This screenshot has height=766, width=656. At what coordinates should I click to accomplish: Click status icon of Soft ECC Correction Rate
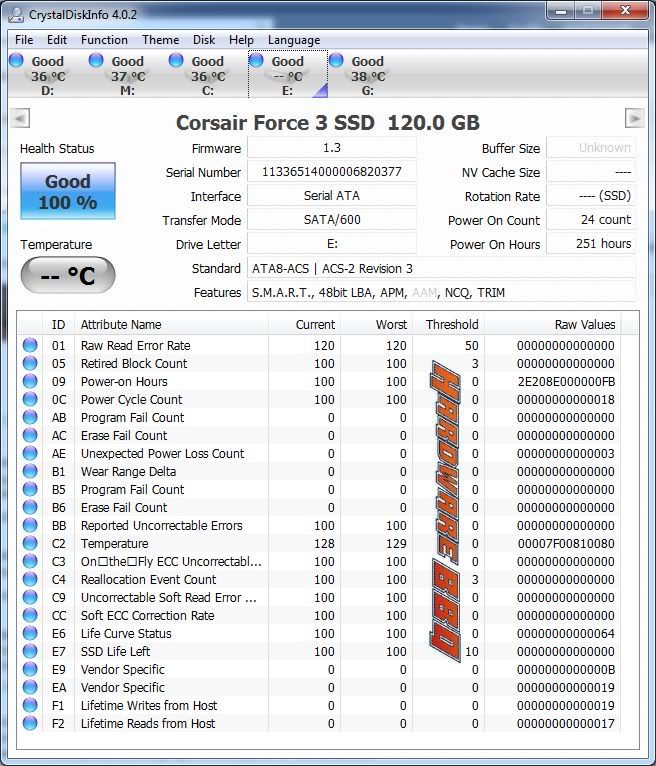pyautogui.click(x=30, y=615)
